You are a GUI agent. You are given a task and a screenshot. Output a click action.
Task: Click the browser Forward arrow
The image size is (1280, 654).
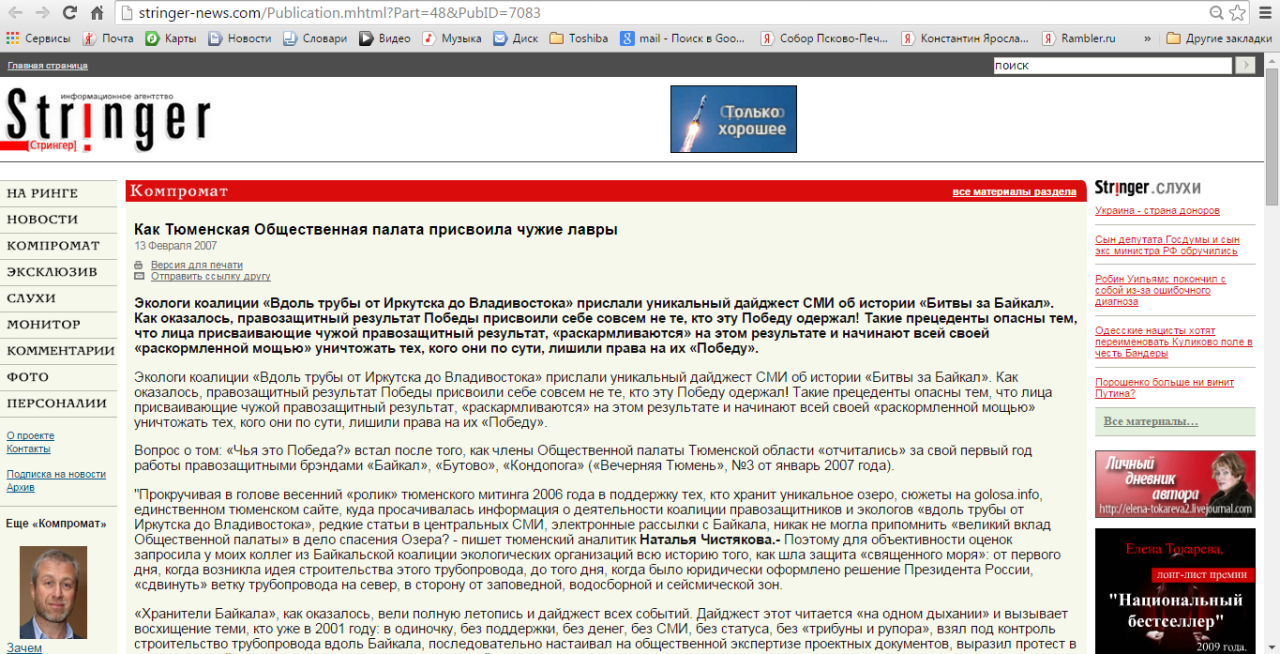click(43, 13)
